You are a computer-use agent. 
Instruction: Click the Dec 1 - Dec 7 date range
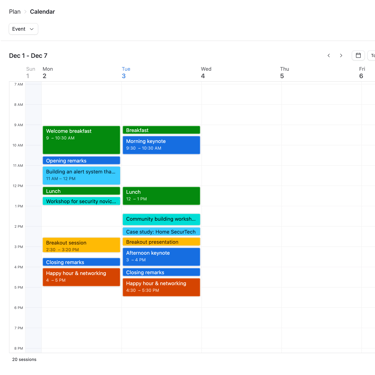(28, 56)
